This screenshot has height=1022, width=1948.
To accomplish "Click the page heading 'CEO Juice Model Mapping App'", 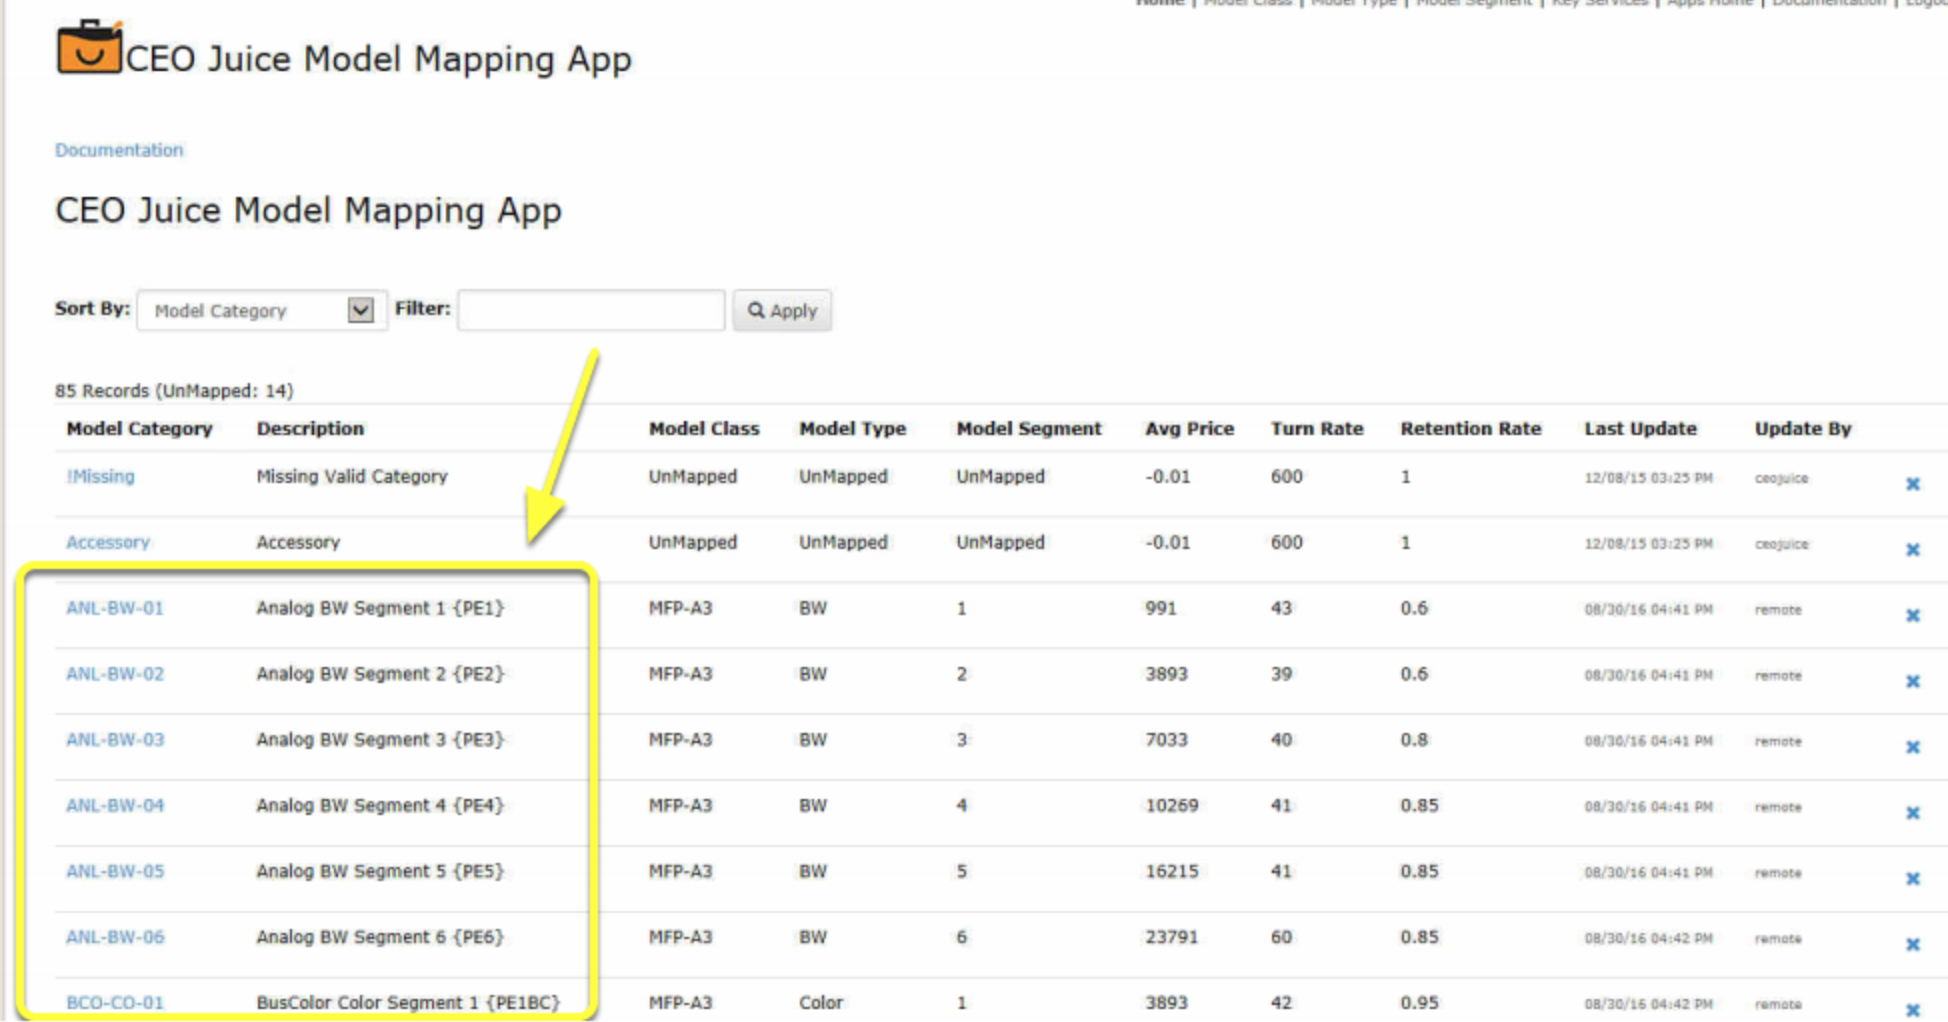I will (x=308, y=211).
